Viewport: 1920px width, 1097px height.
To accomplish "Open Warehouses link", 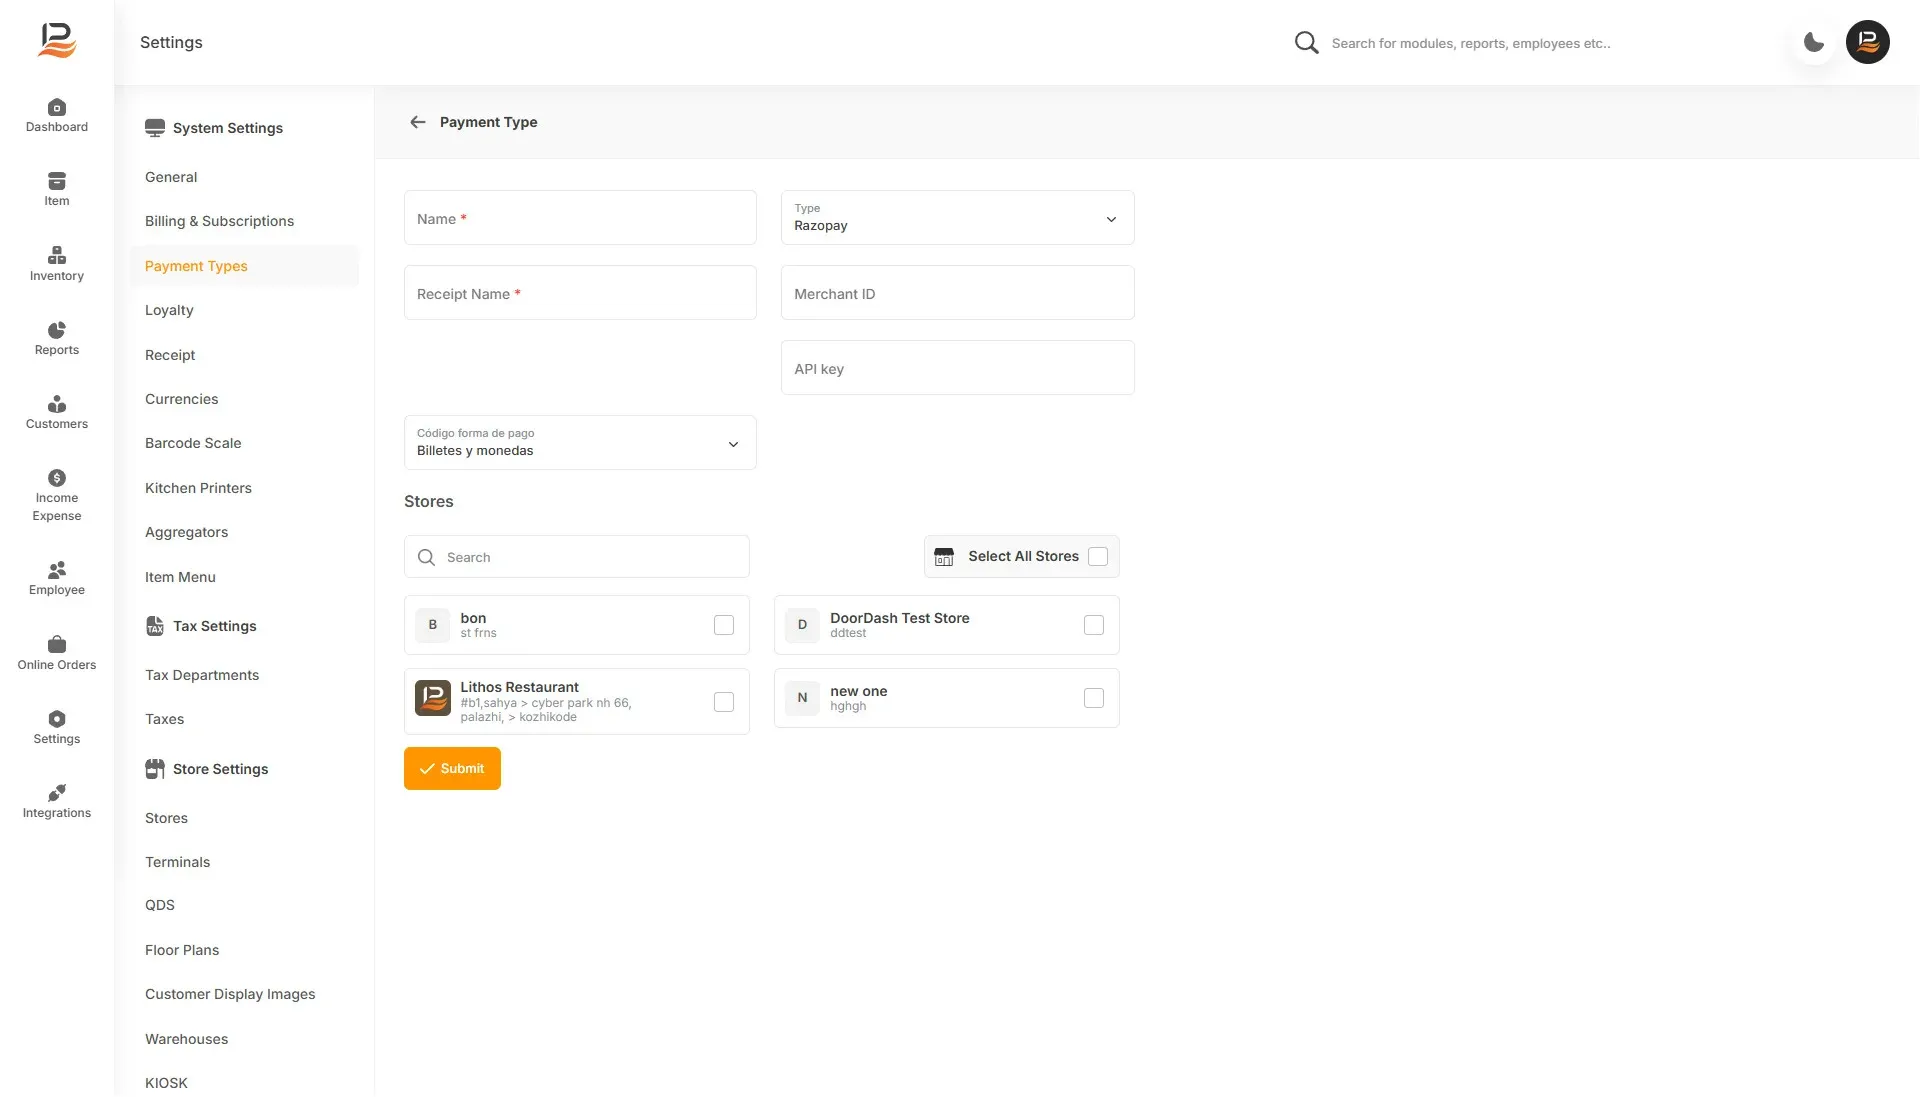I will (x=186, y=1039).
